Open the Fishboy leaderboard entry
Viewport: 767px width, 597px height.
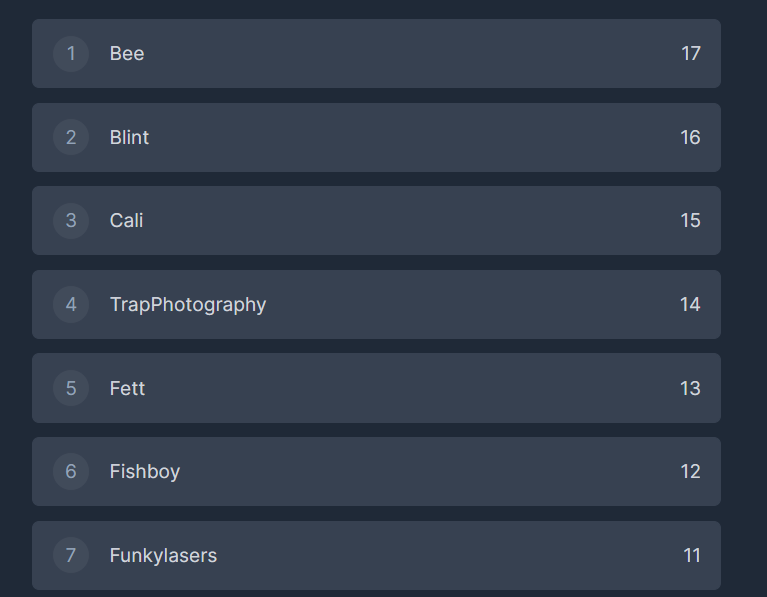tap(145, 471)
